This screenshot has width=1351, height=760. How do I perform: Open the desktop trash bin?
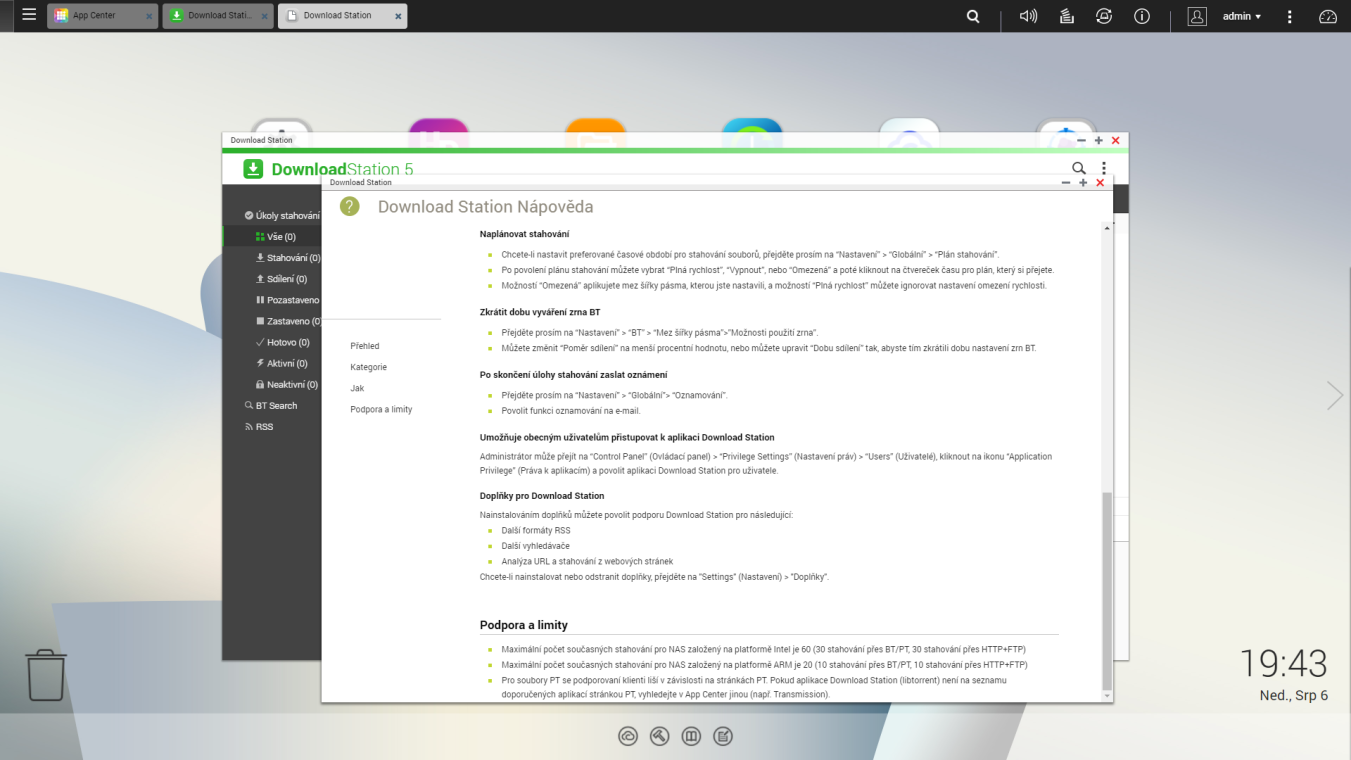46,675
